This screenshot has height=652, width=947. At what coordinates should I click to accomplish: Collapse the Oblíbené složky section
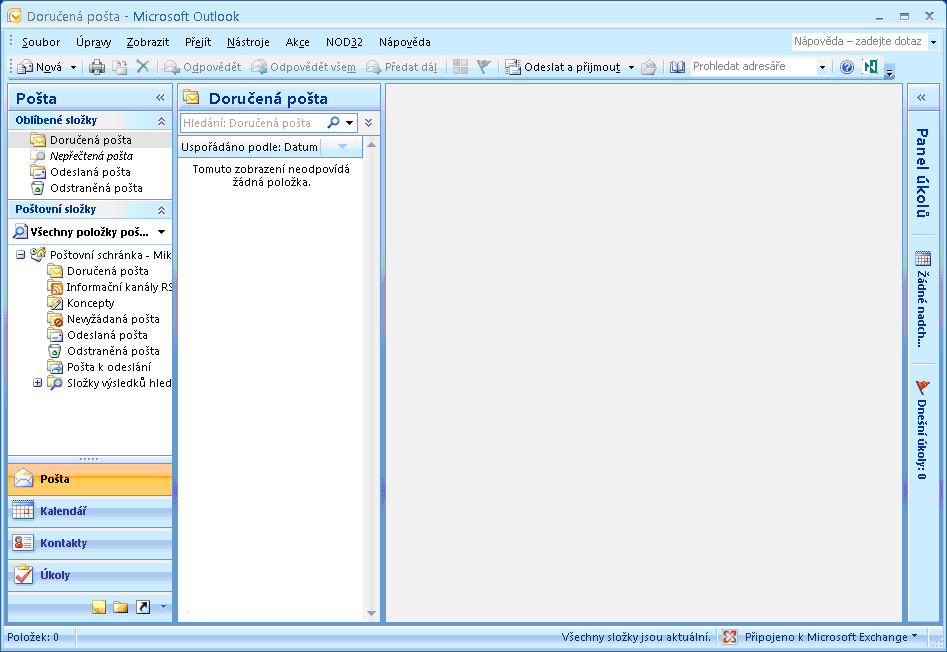[x=161, y=121]
